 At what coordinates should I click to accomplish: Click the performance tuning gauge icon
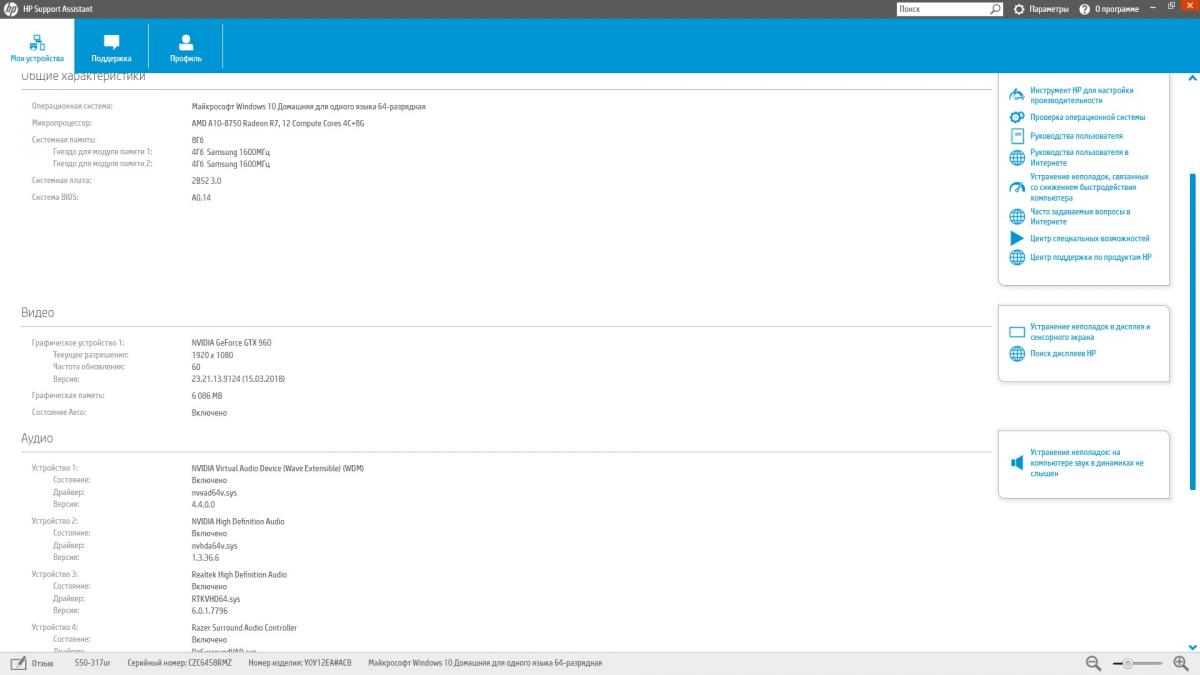(x=1016, y=95)
